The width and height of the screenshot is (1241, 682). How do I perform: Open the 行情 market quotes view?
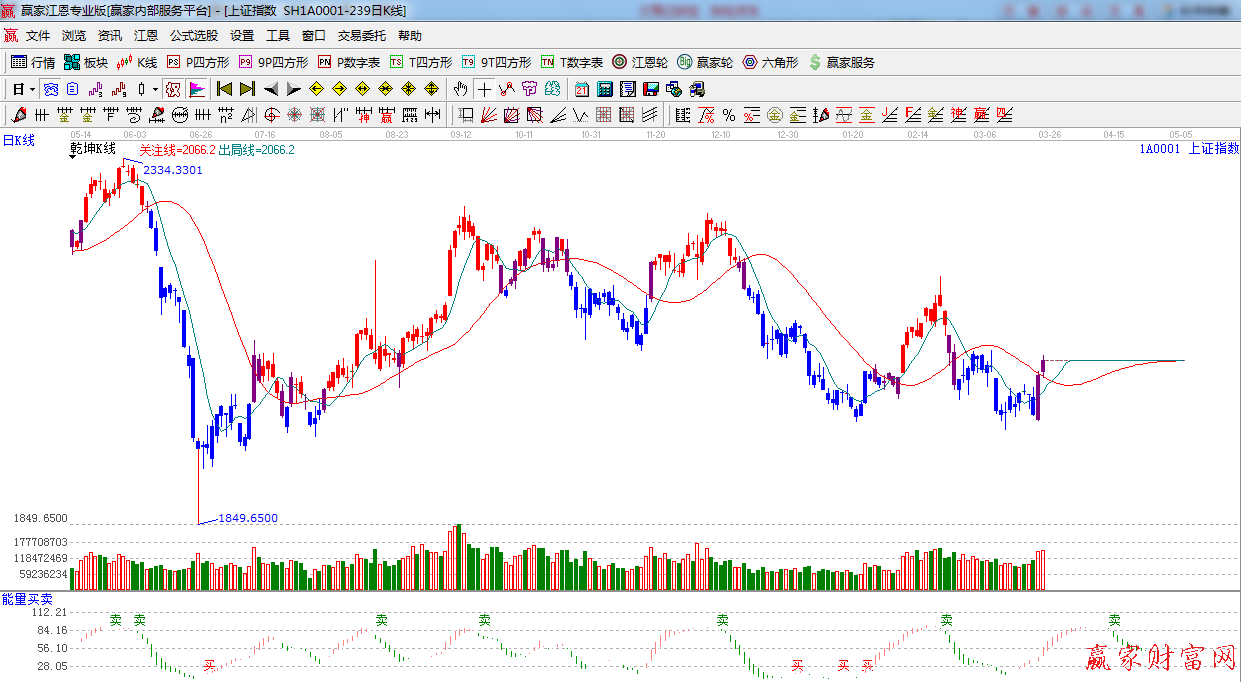click(33, 62)
